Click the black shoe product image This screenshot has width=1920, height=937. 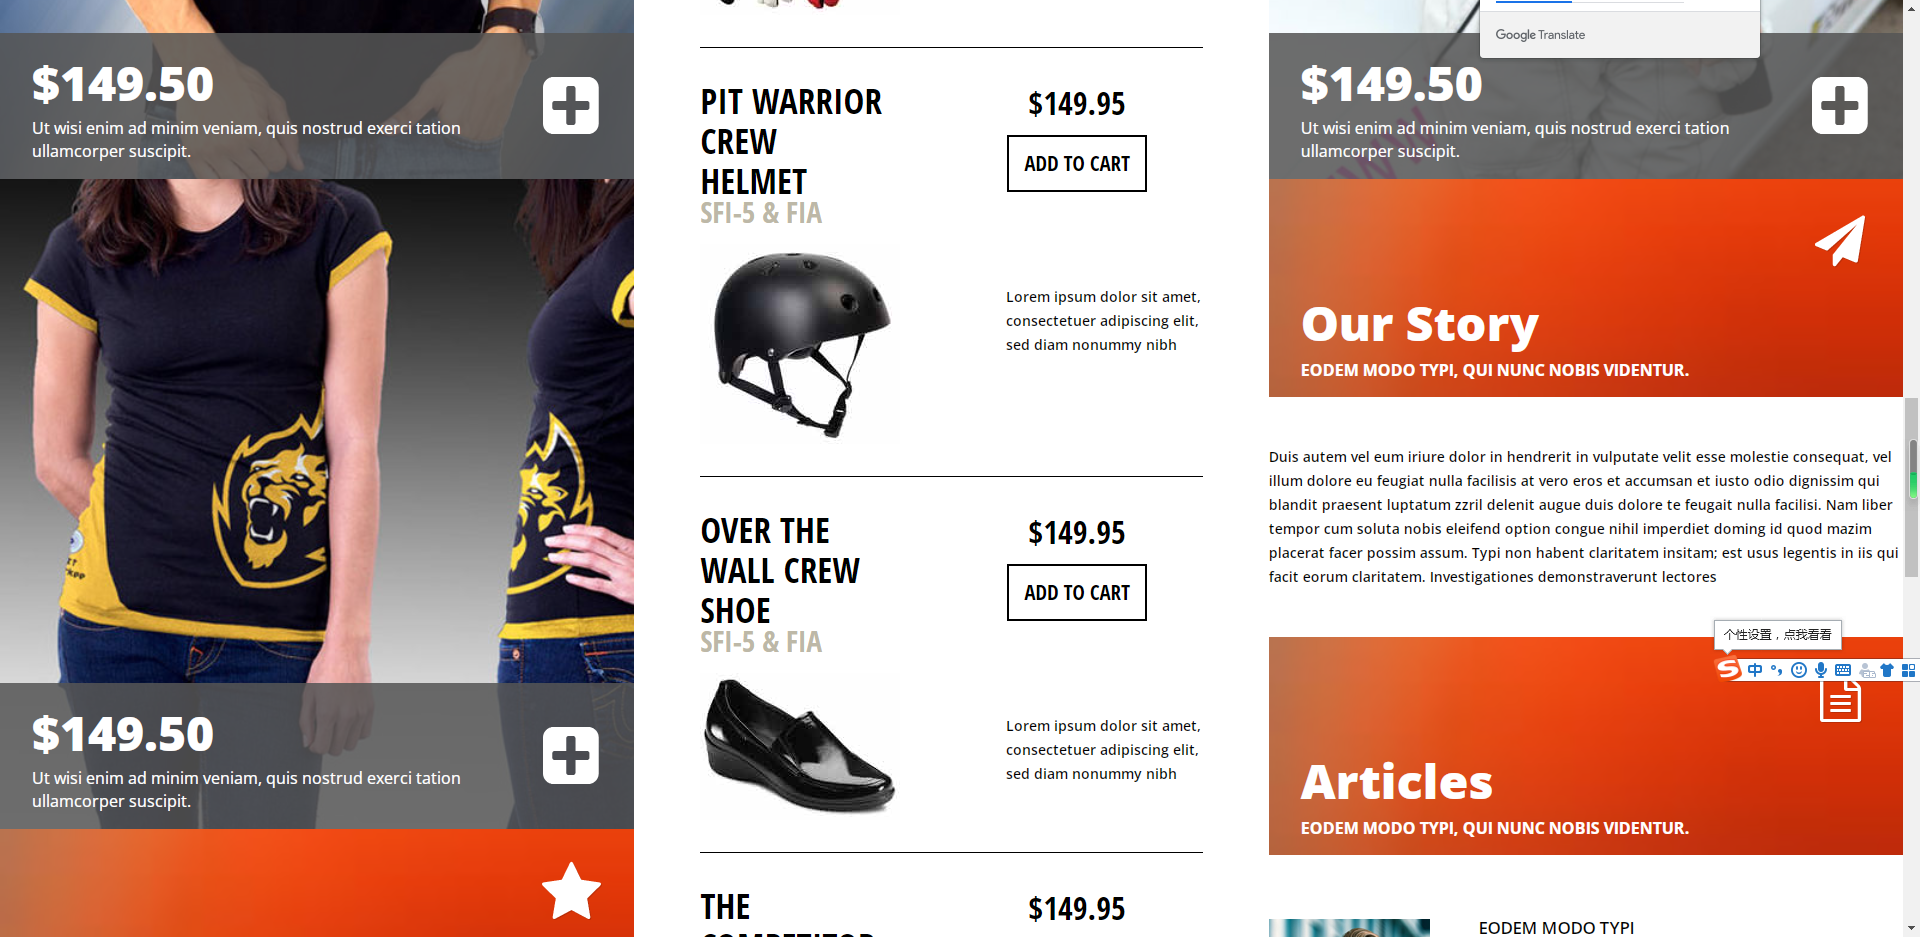pos(799,746)
